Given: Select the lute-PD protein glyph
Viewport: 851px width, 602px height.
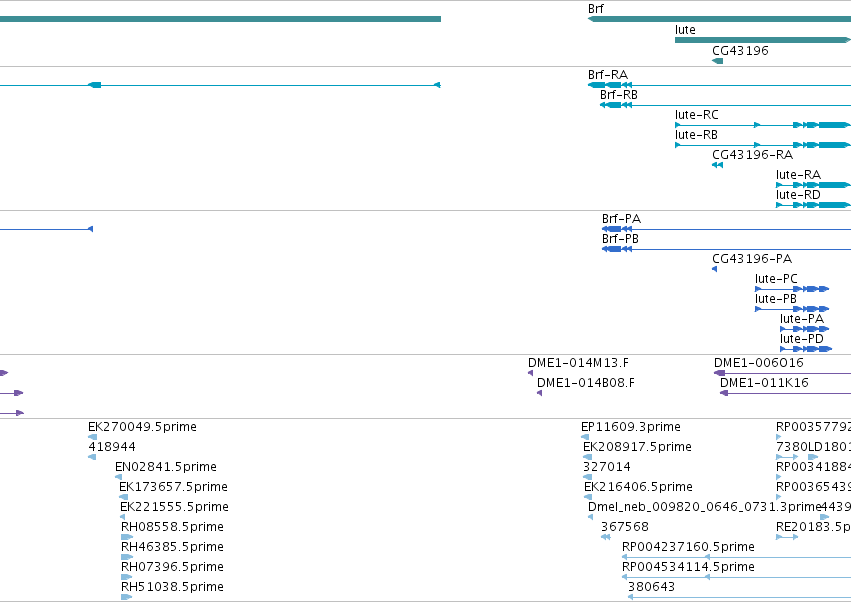Looking at the screenshot, I should 806,349.
